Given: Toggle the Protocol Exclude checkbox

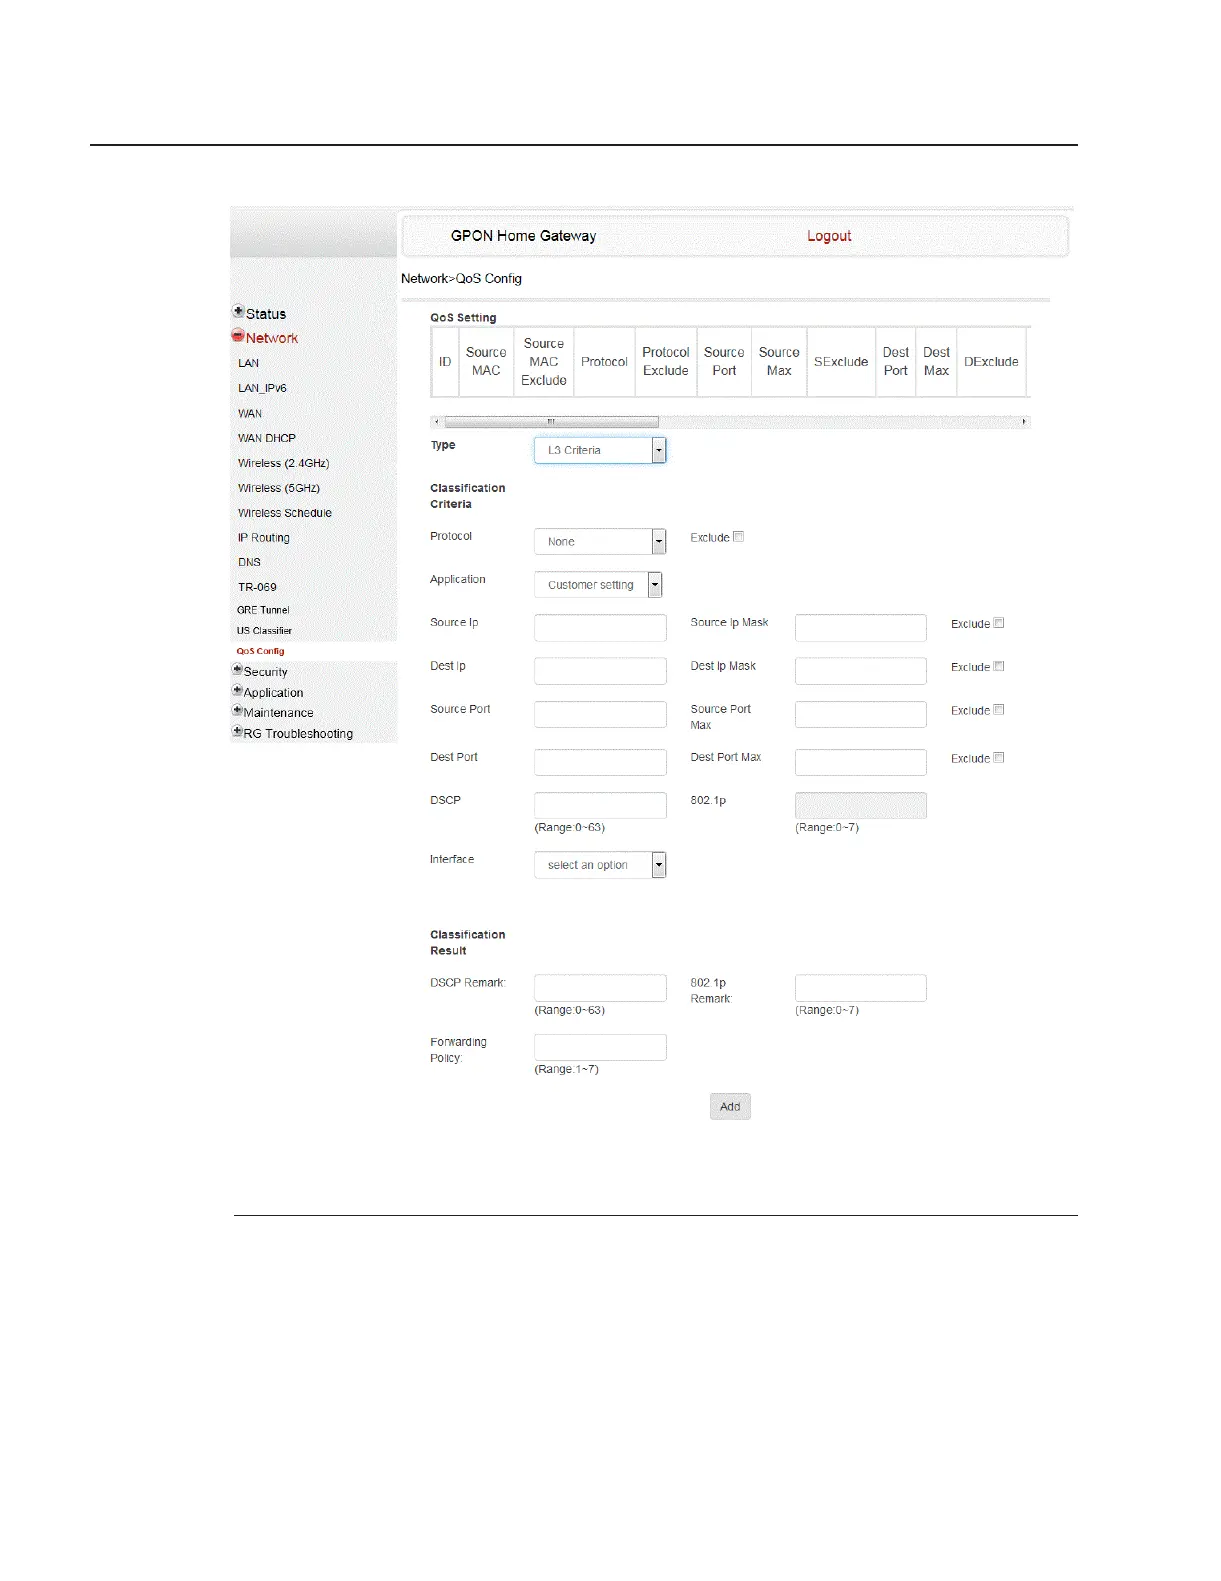Looking at the screenshot, I should point(738,537).
